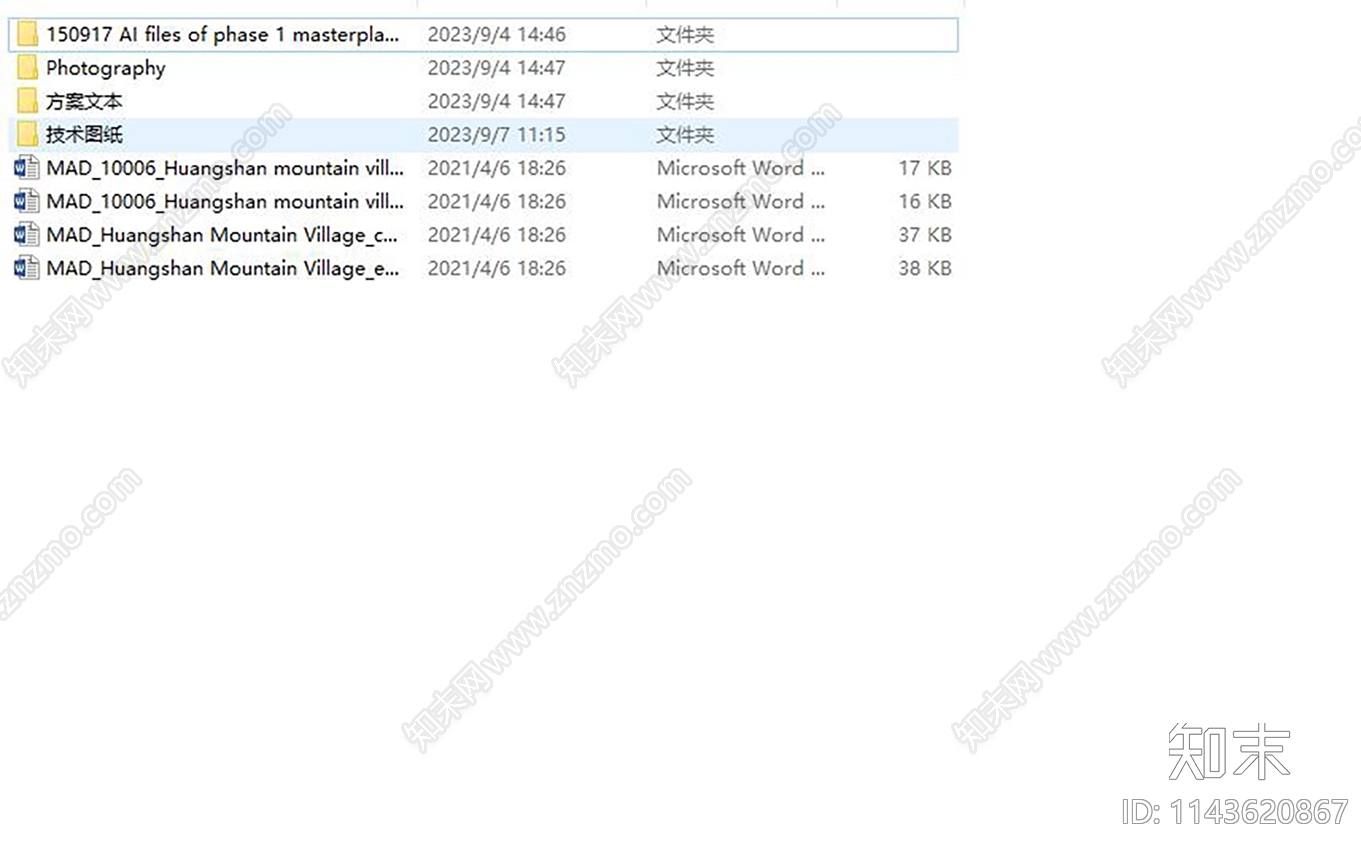Viewport: 1361px width, 851px height.
Task: Select the '方案文本' folder name
Action: coord(84,101)
